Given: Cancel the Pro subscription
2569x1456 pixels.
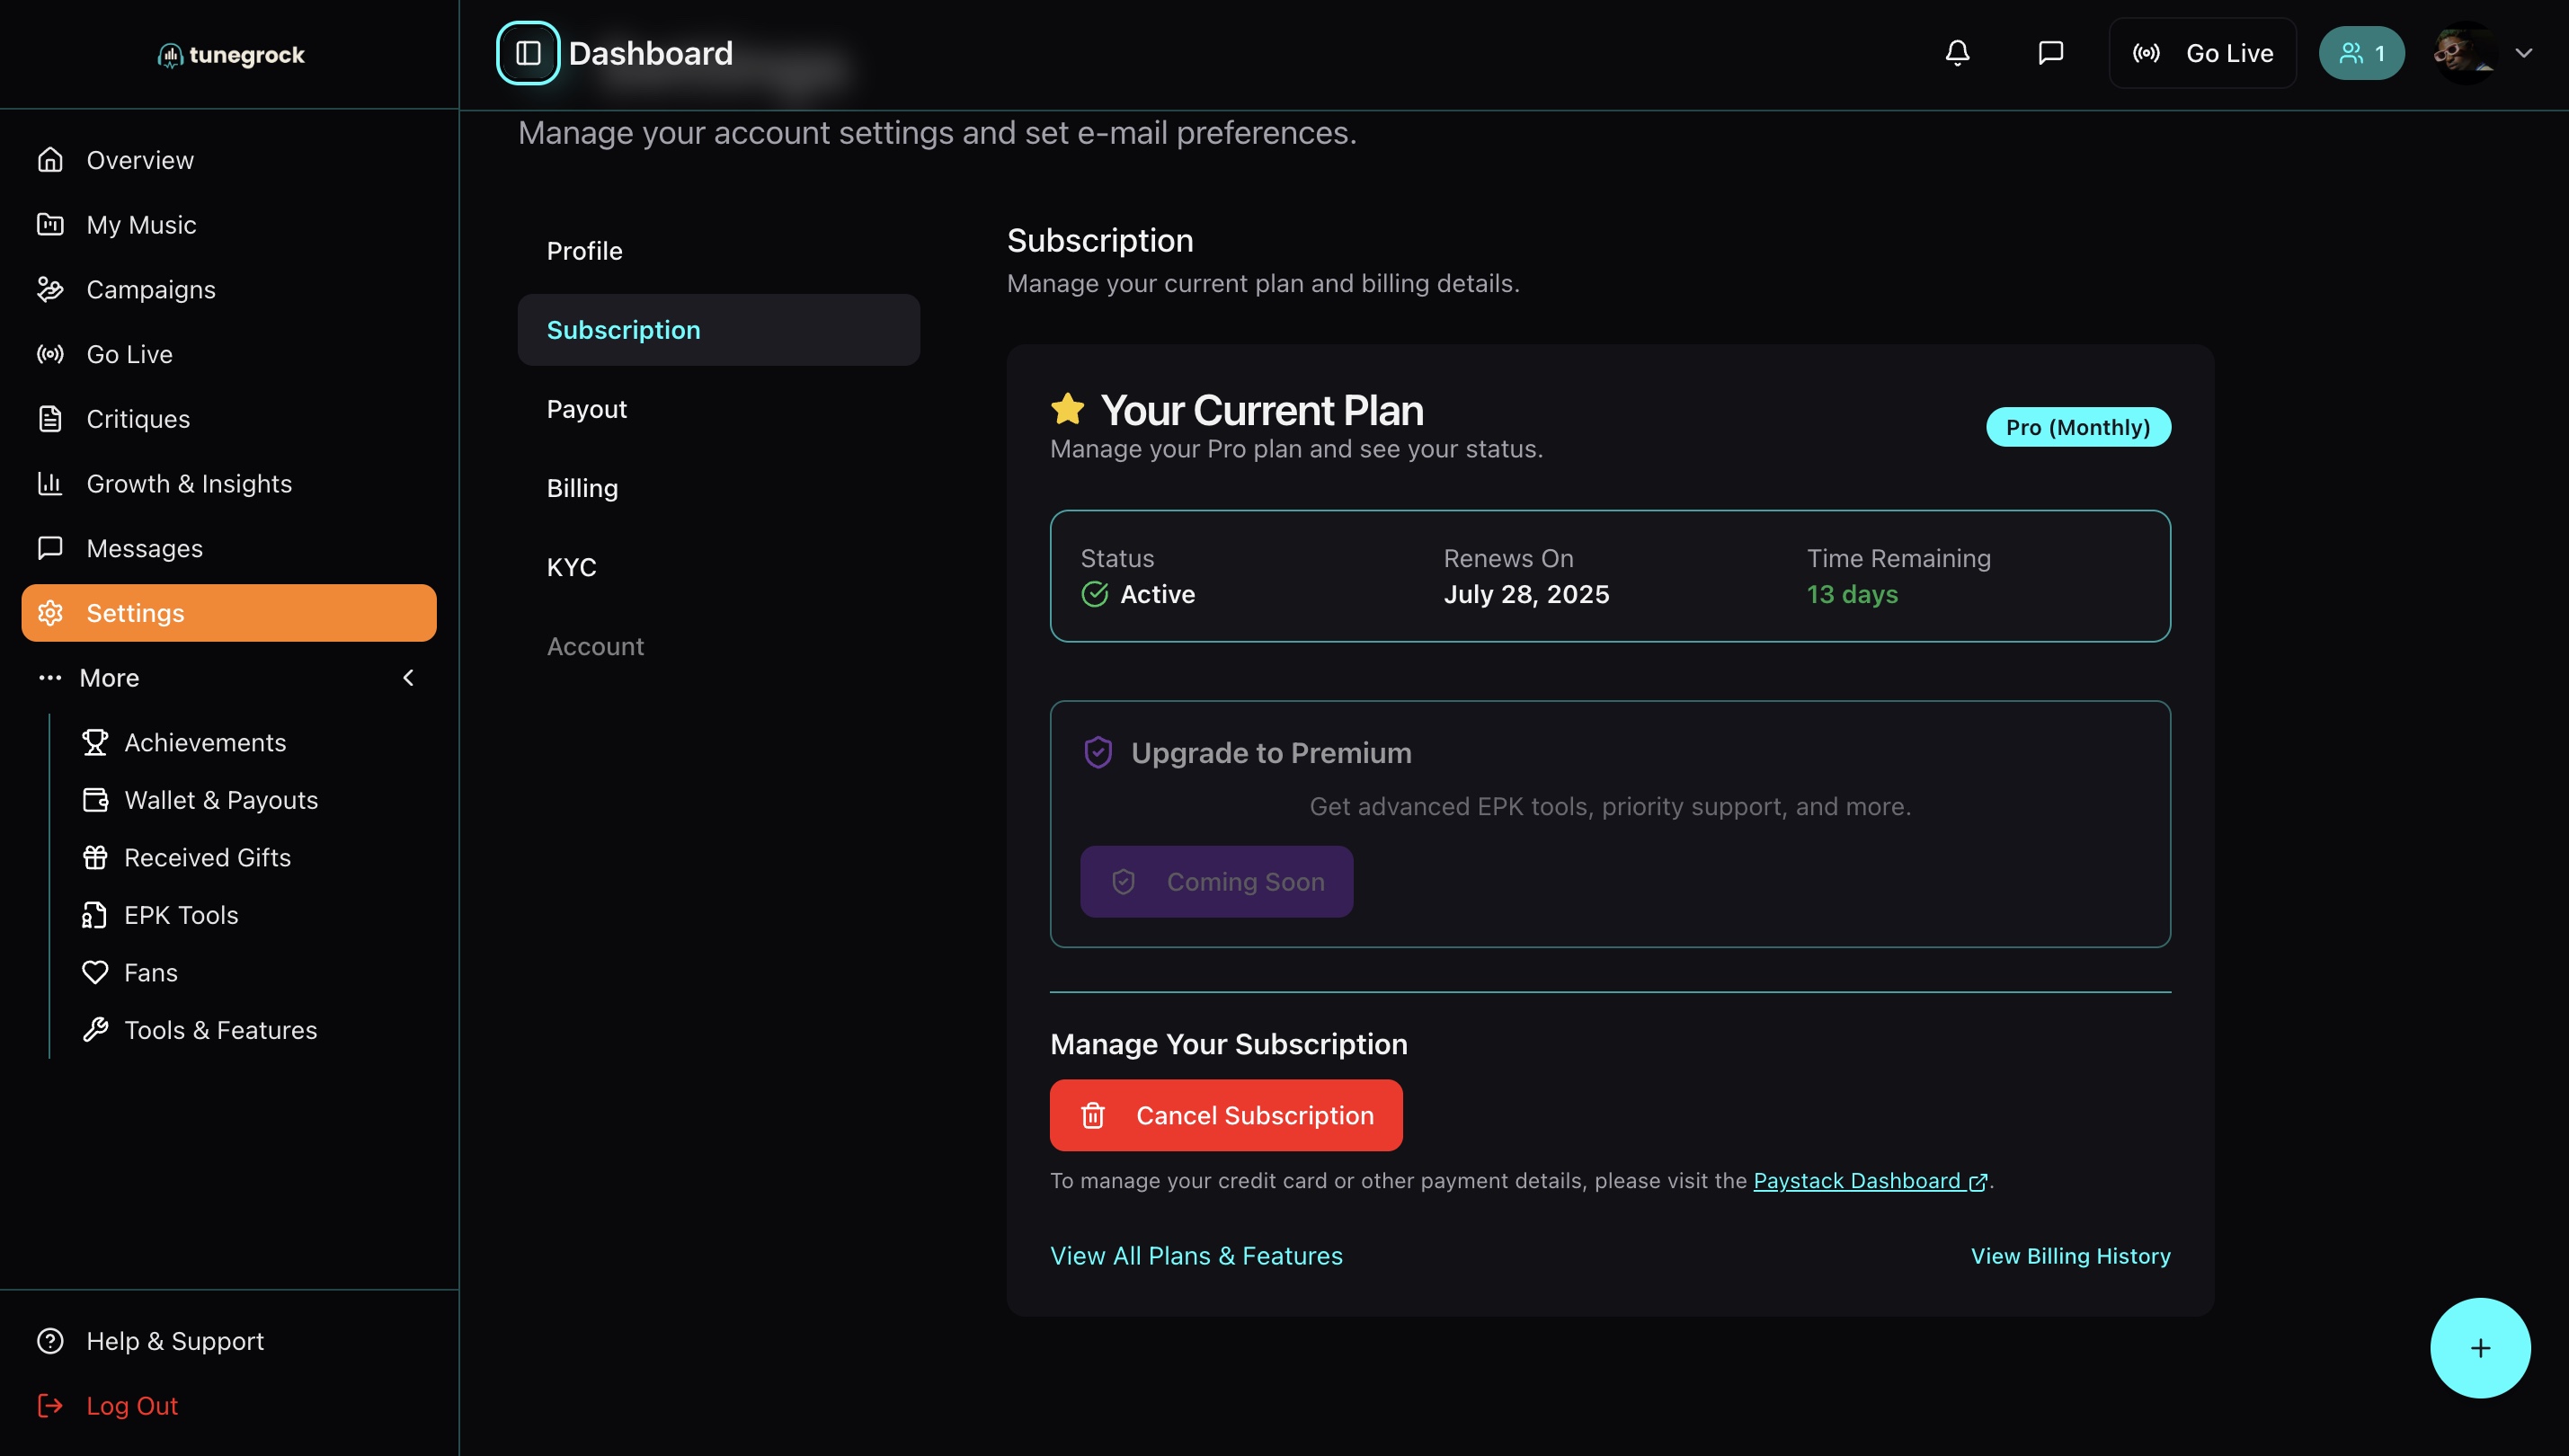Looking at the screenshot, I should point(1226,1115).
